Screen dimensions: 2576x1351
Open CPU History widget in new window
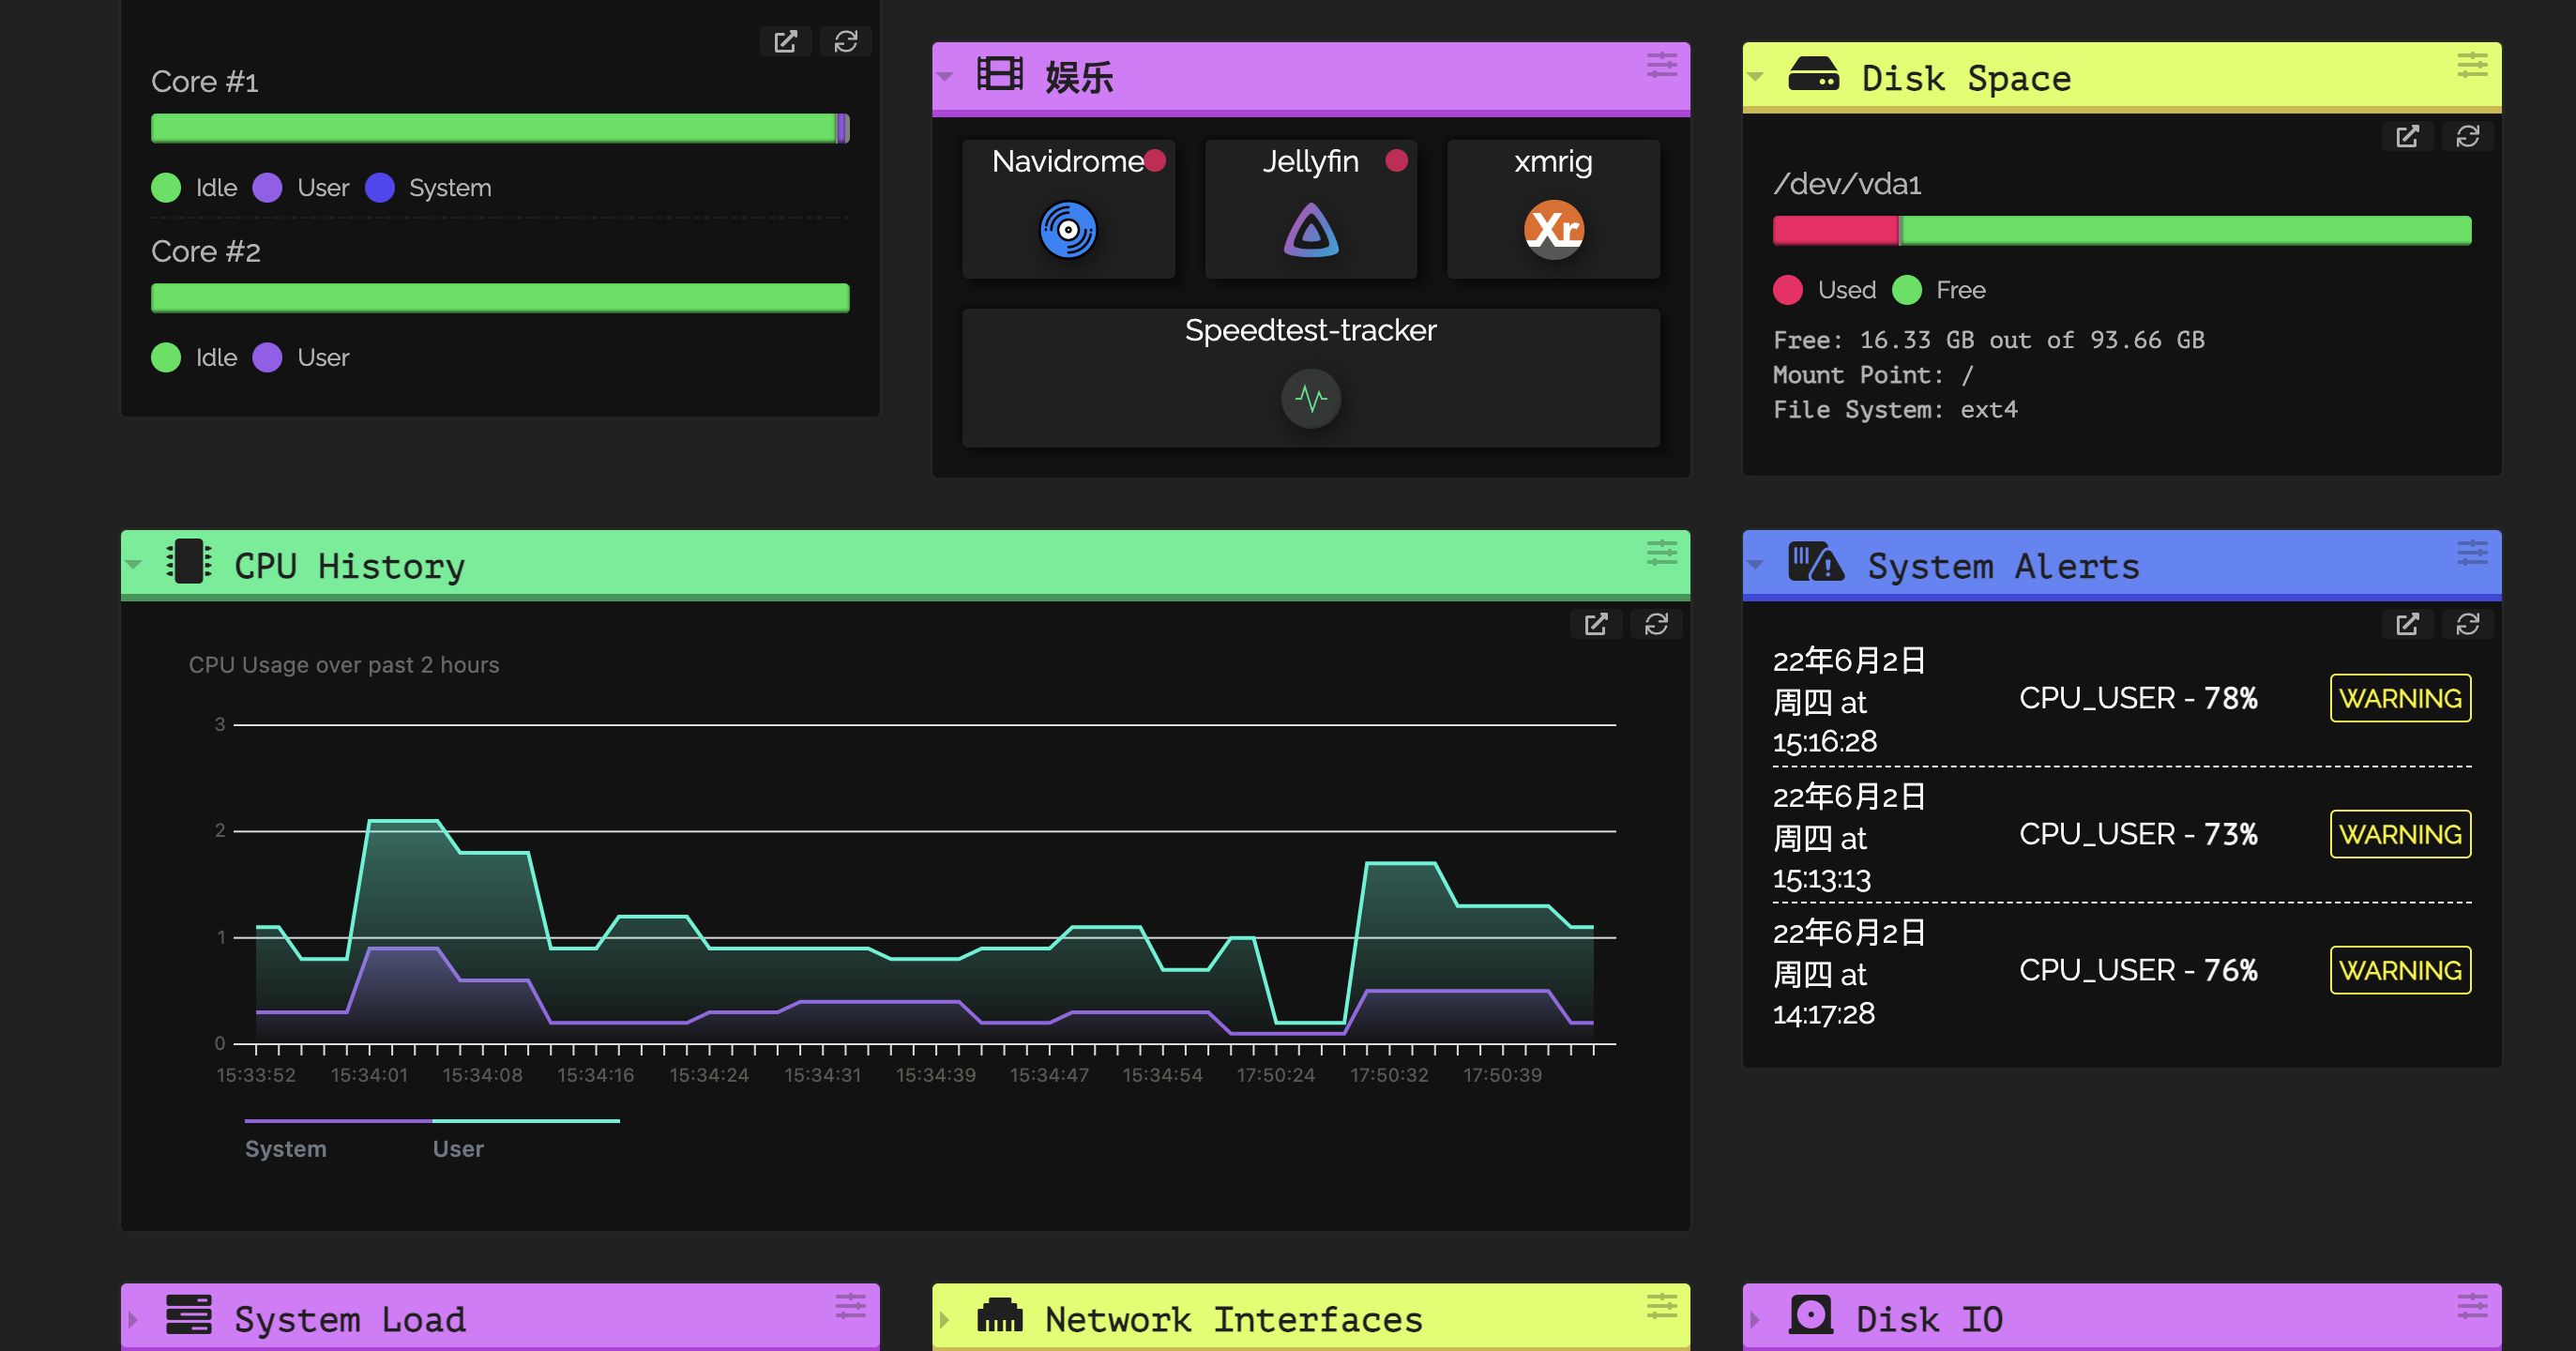[1595, 624]
